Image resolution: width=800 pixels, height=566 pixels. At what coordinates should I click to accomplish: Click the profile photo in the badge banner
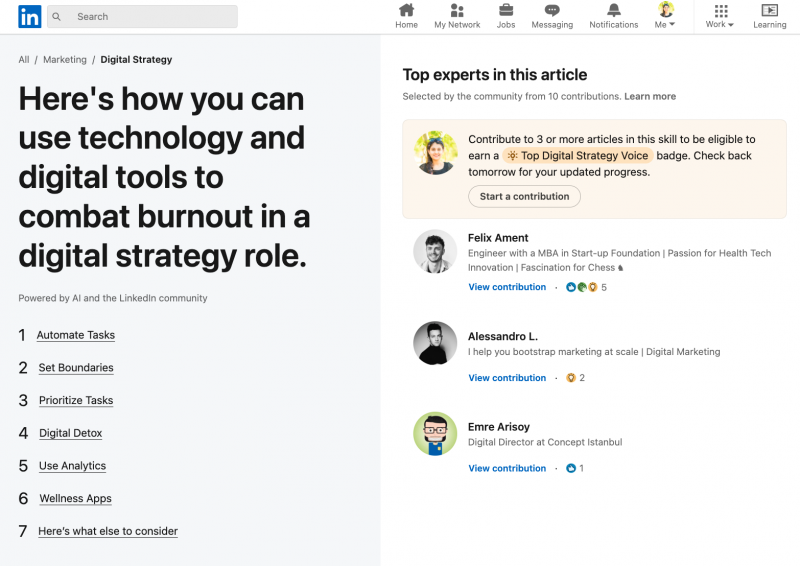pos(435,153)
